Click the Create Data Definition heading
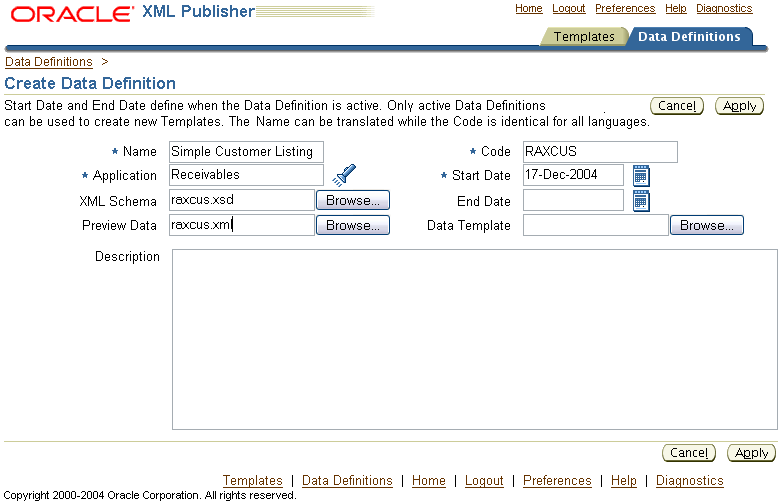Screen dimensions: 780x502 click(90, 83)
